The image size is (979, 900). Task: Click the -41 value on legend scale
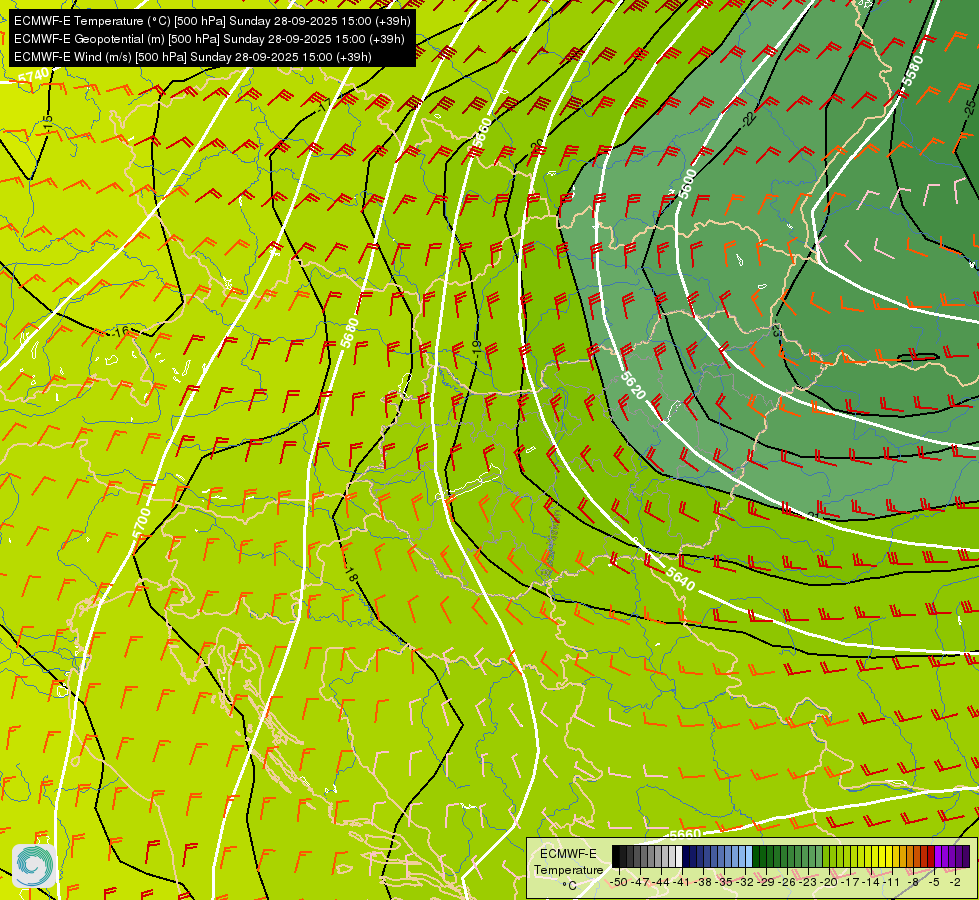pyautogui.click(x=683, y=882)
